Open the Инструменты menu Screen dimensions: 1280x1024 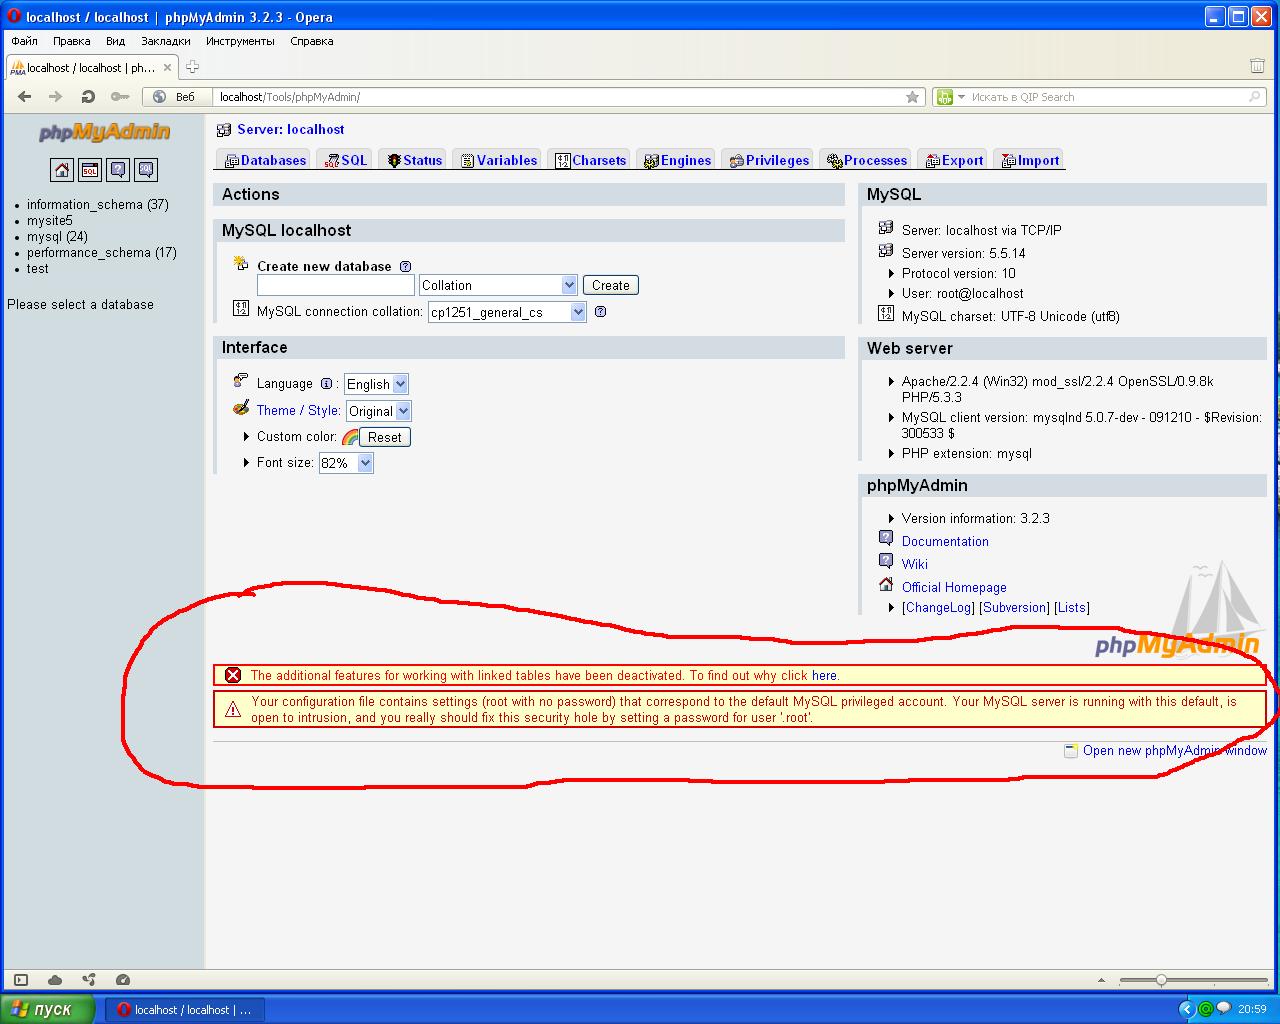(240, 41)
